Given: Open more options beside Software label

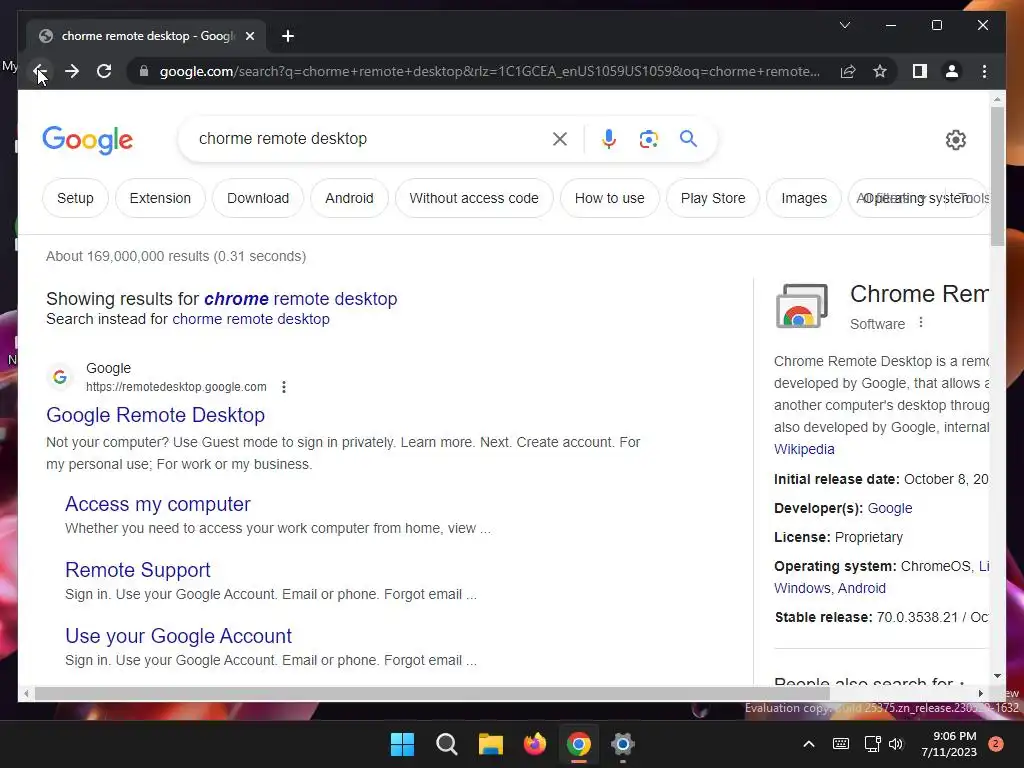Looking at the screenshot, I should pyautogui.click(x=921, y=323).
